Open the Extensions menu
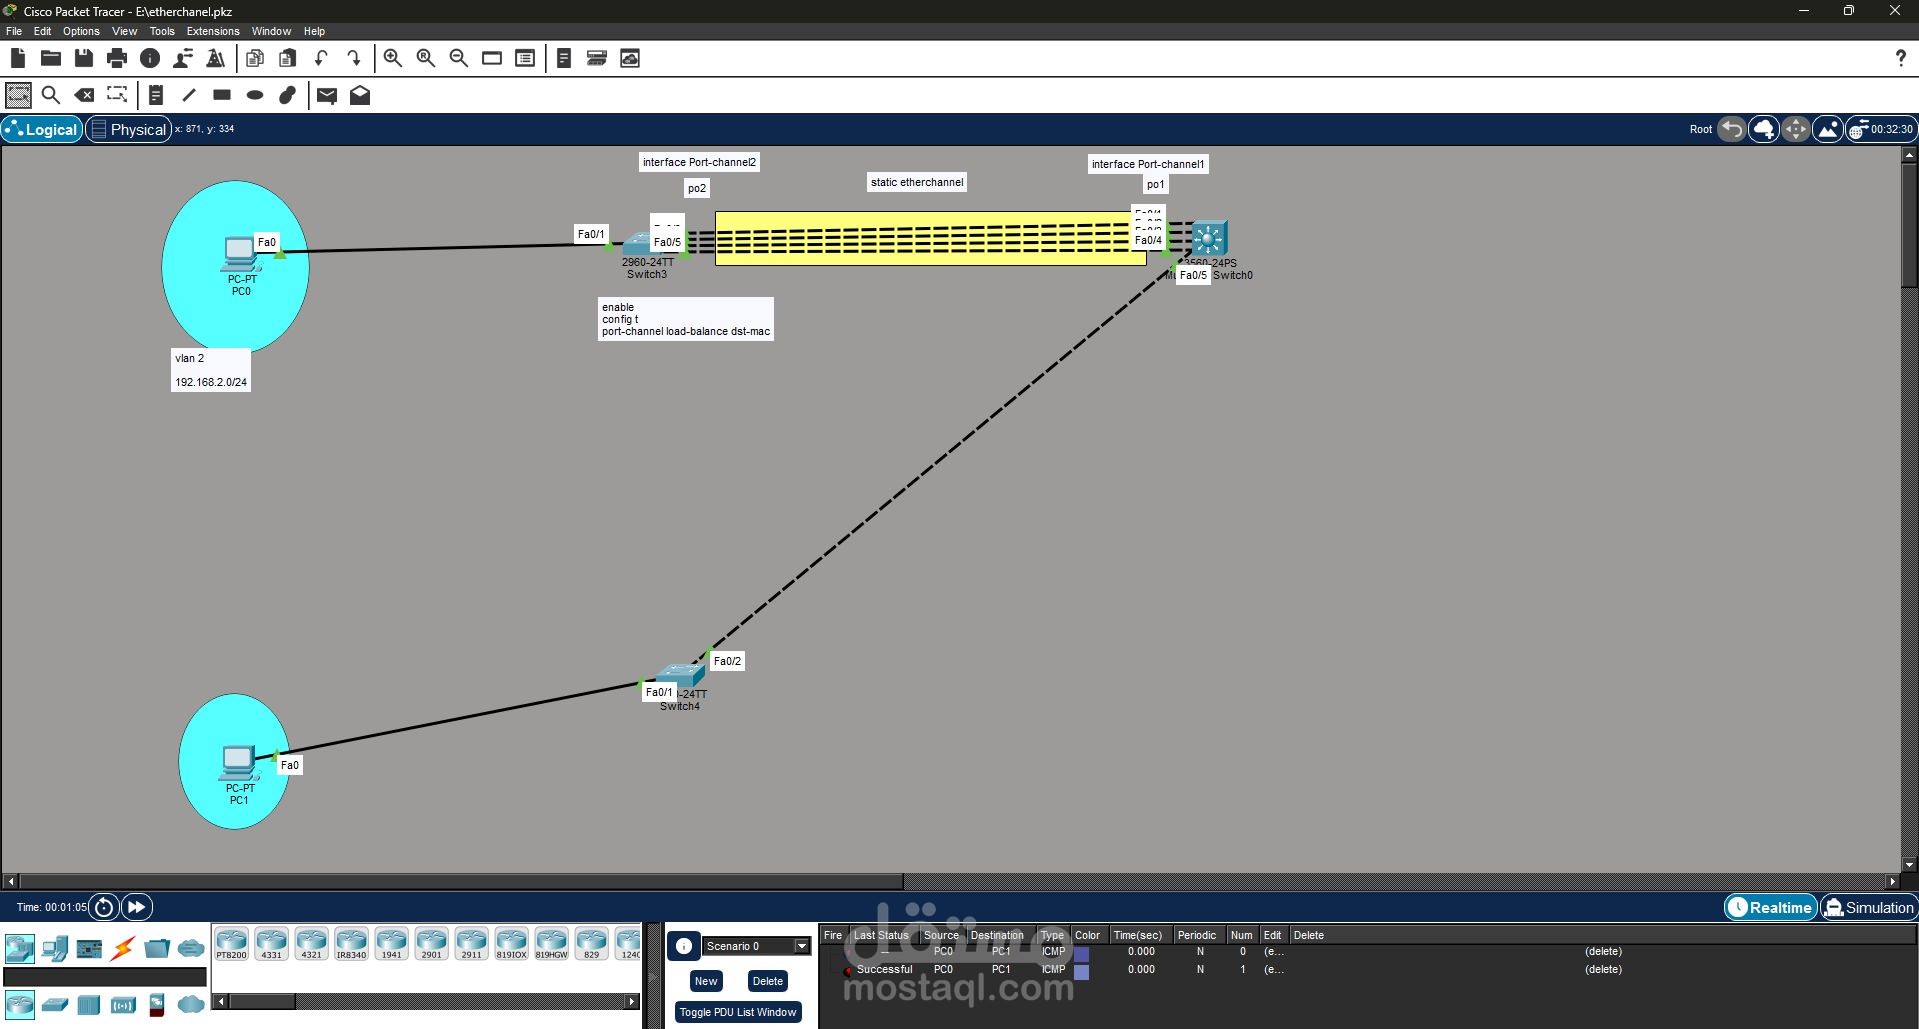Image resolution: width=1919 pixels, height=1029 pixels. pos(213,31)
